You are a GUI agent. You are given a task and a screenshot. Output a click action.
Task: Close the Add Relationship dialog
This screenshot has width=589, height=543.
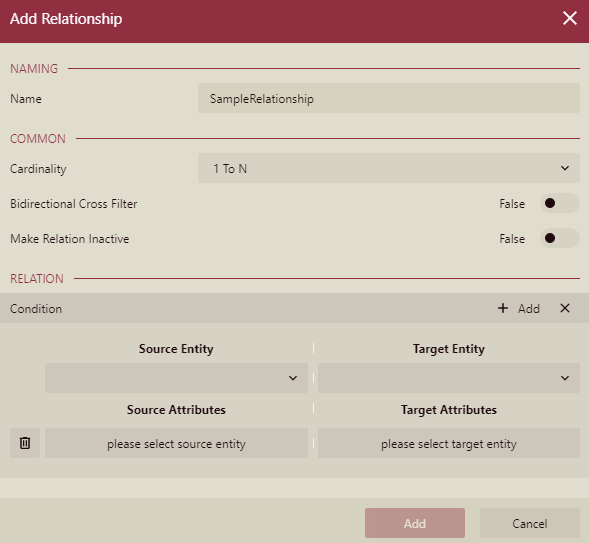click(x=569, y=18)
